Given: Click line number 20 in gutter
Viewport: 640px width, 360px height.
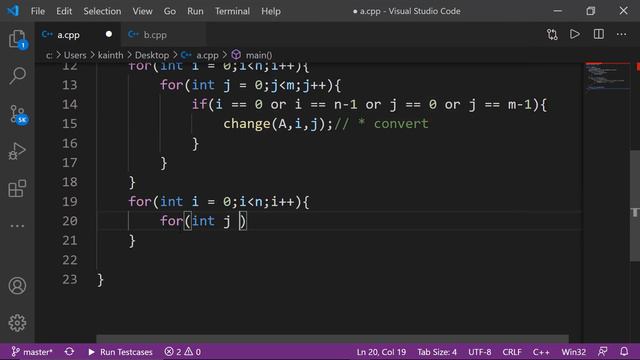Looking at the screenshot, I should pos(69,221).
